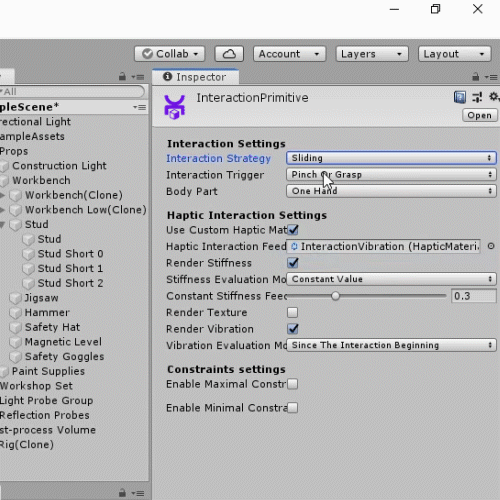Click the object picker circle for Haptic Interaction Feedback
Image resolution: width=500 pixels, height=500 pixels.
pyautogui.click(x=491, y=246)
